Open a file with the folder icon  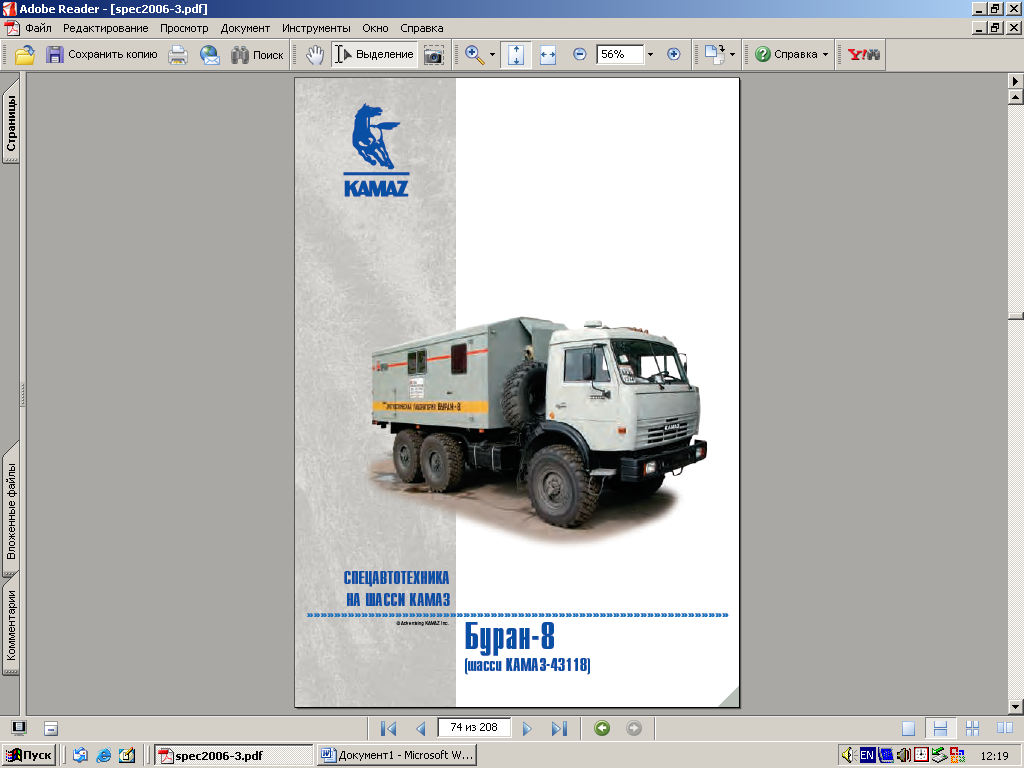25,54
